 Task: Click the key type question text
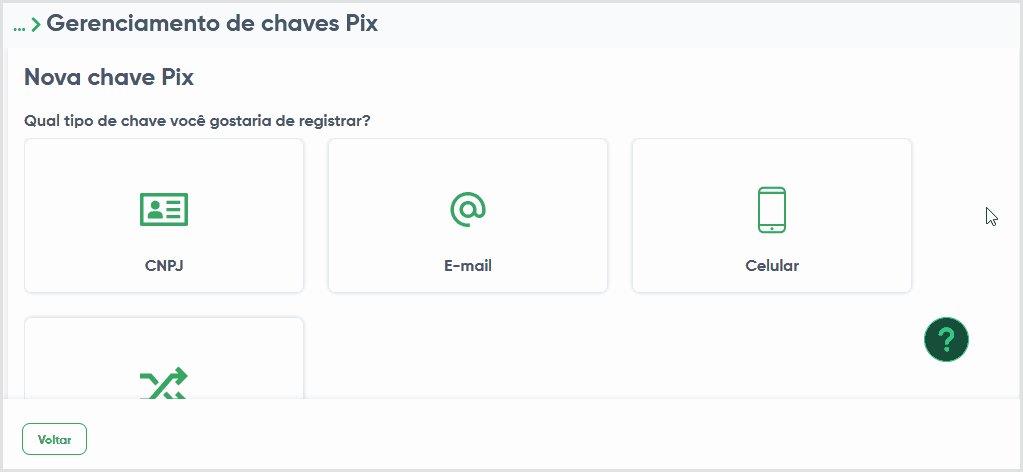197,121
